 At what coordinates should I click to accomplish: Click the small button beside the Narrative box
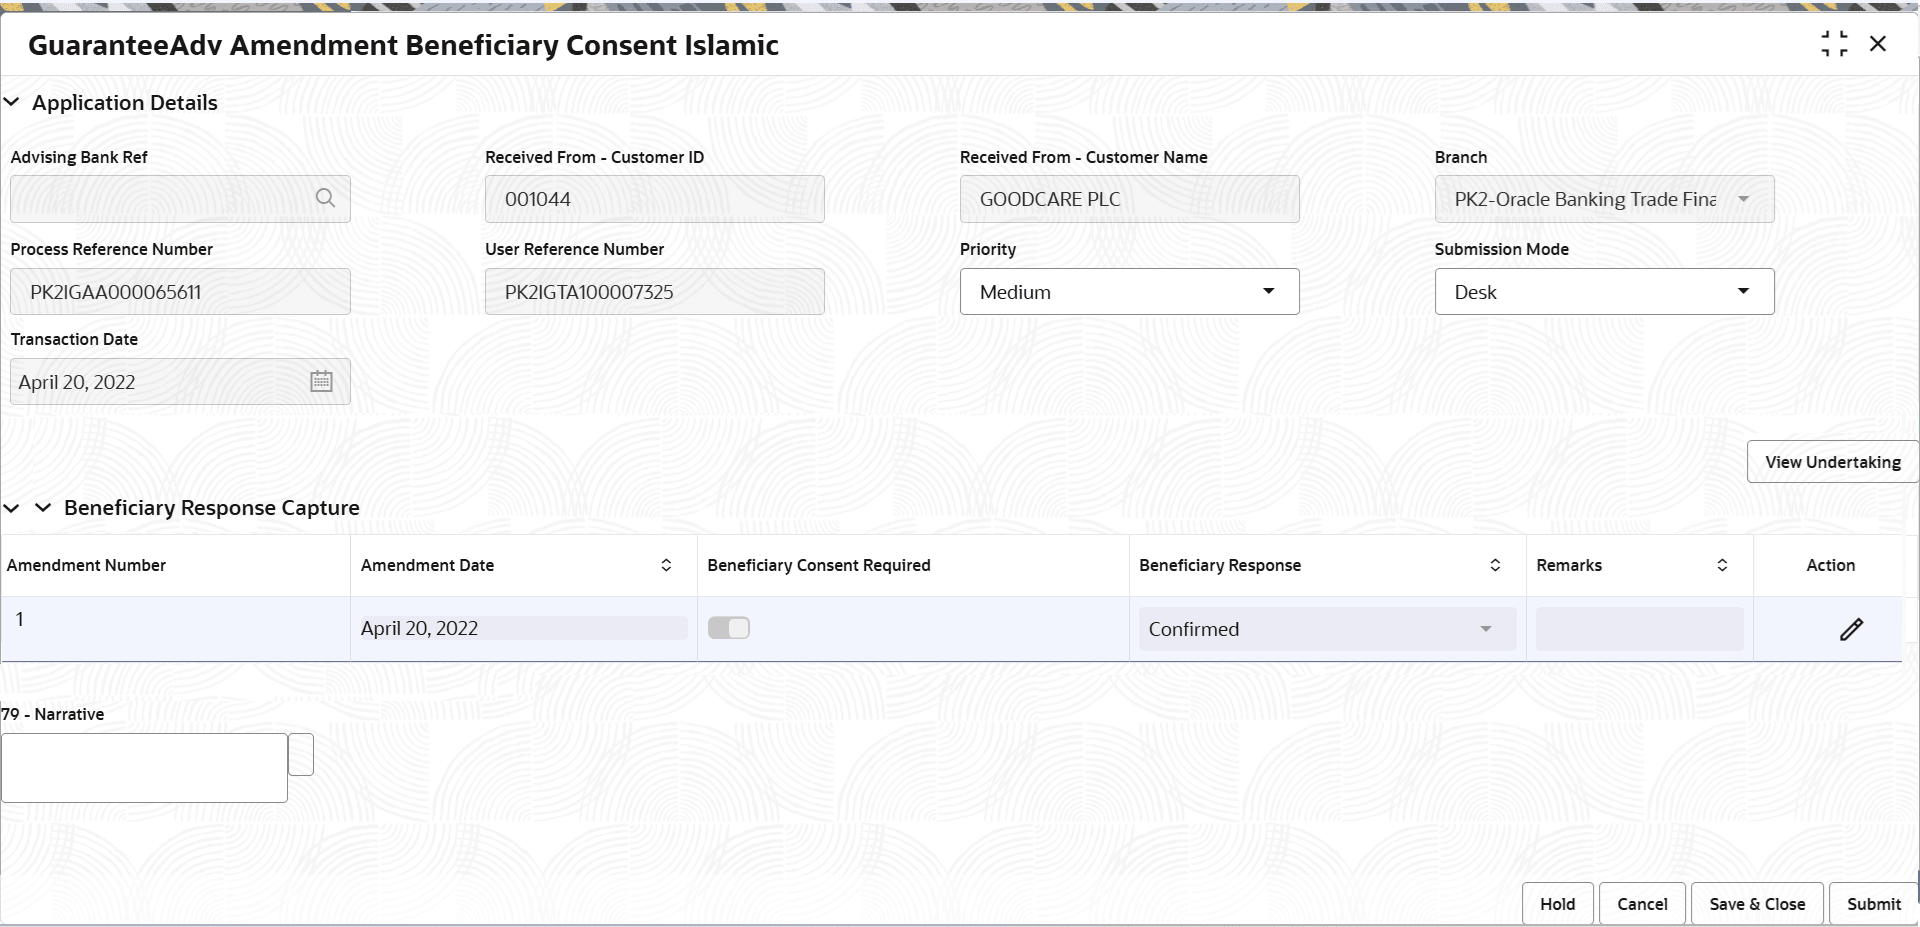tap(301, 754)
